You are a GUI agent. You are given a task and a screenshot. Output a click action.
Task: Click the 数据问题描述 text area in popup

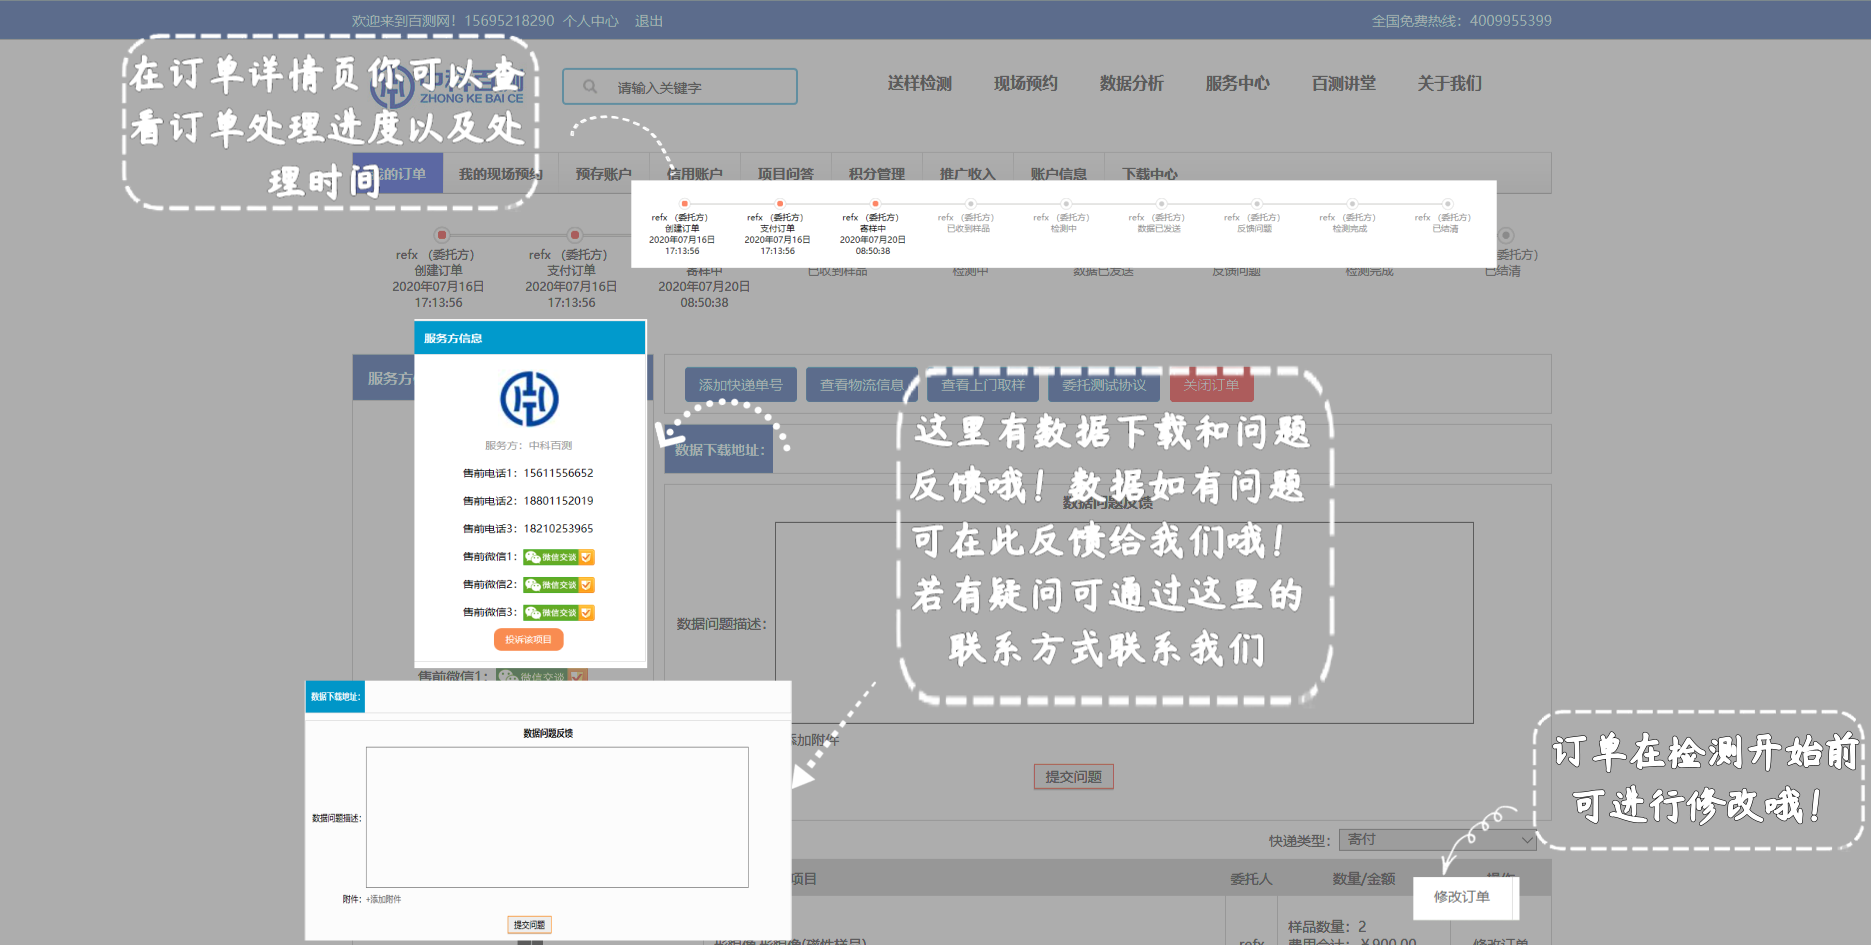[557, 817]
